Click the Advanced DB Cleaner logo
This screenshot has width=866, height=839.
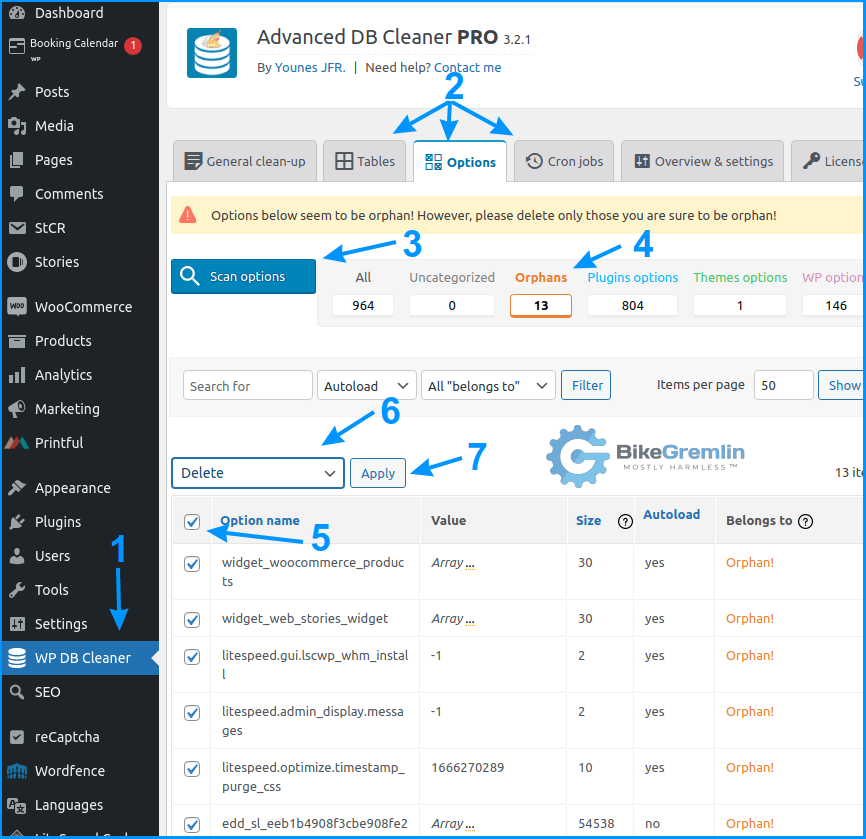(x=212, y=53)
